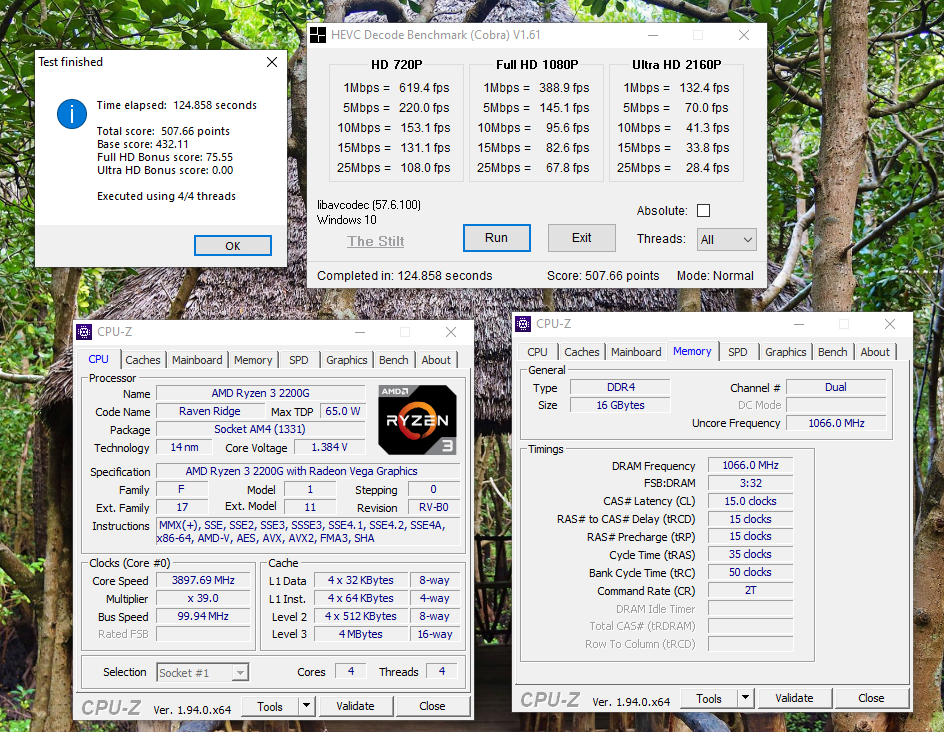This screenshot has height=732, width=944.
Task: Open the Socket #1 selection dropdown
Action: point(203,672)
